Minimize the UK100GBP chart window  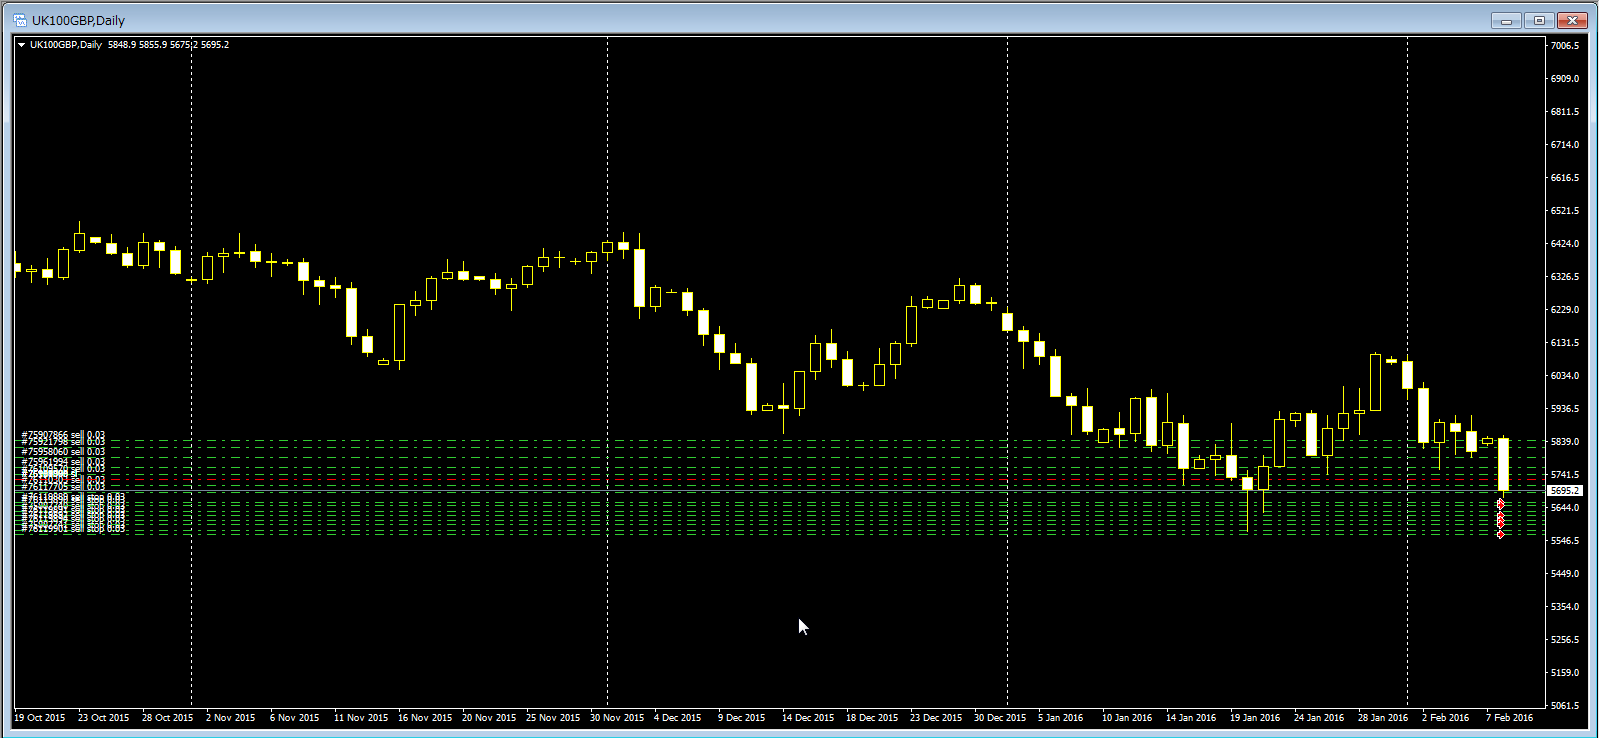click(1505, 20)
